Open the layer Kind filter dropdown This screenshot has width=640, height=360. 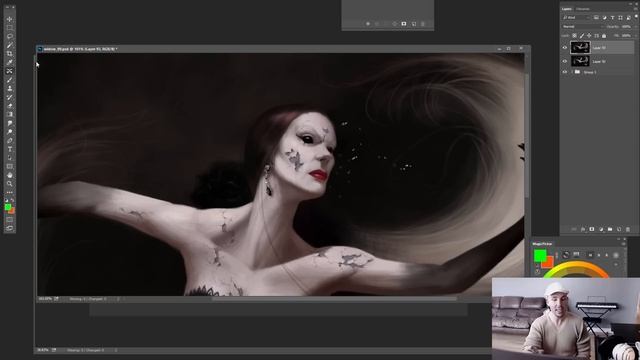tap(576, 18)
